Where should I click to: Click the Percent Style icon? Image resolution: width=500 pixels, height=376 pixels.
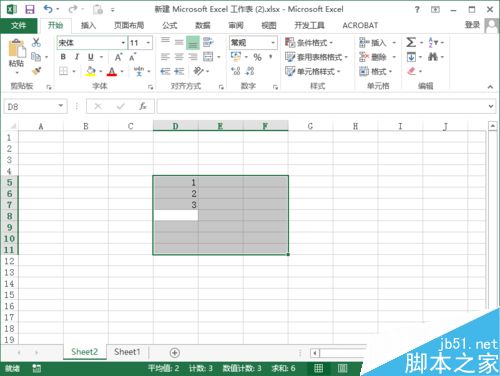(x=257, y=57)
